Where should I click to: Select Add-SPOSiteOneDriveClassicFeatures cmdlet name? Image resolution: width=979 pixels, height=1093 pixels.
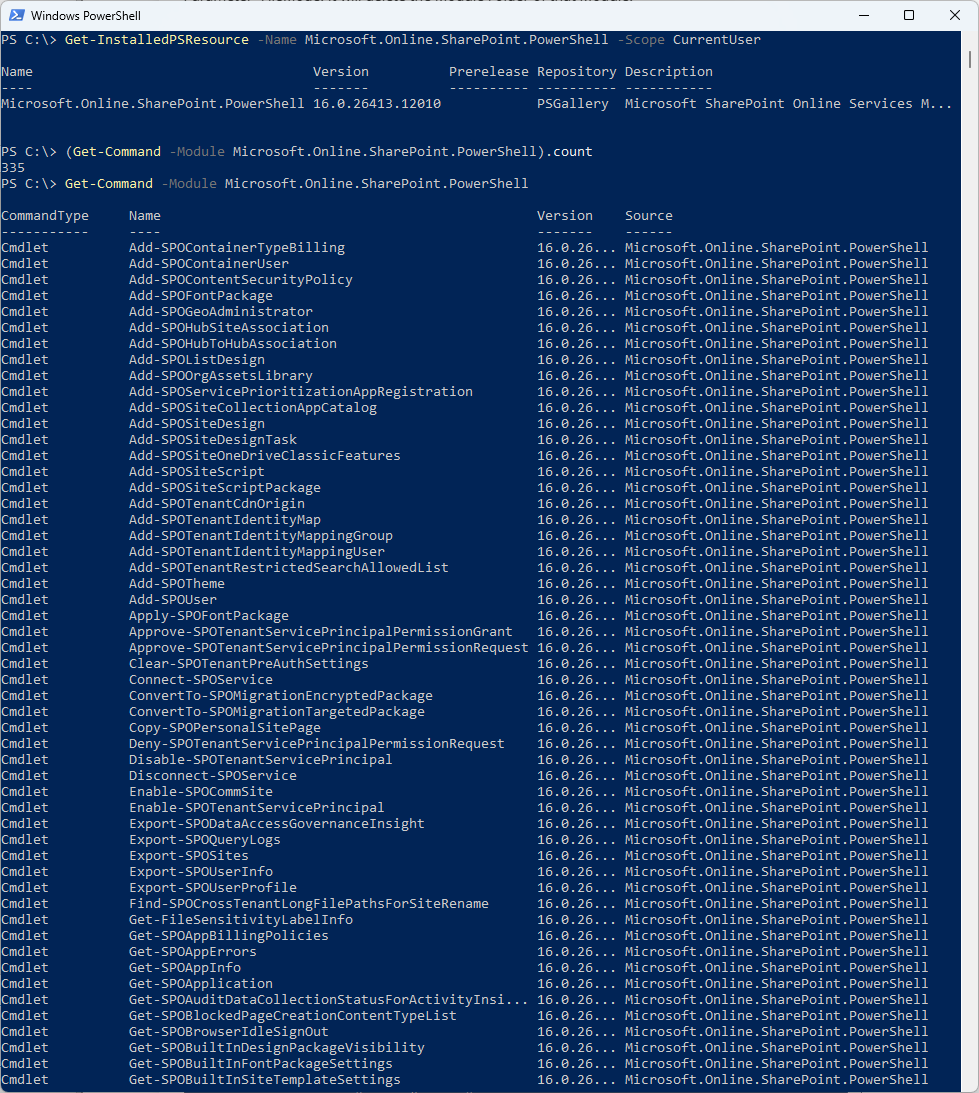tap(265, 456)
